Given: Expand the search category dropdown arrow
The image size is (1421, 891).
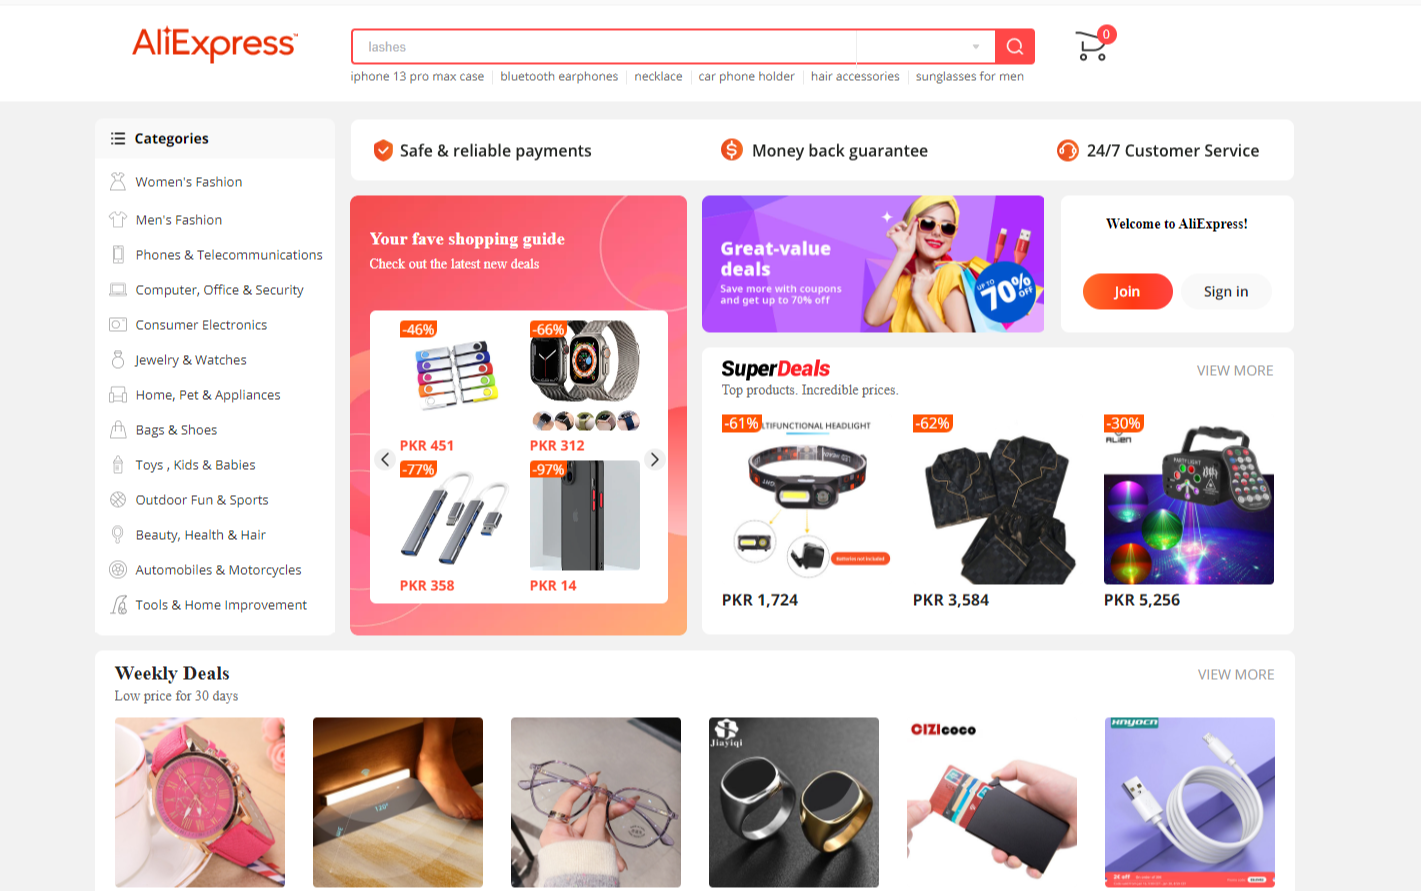Looking at the screenshot, I should [976, 47].
